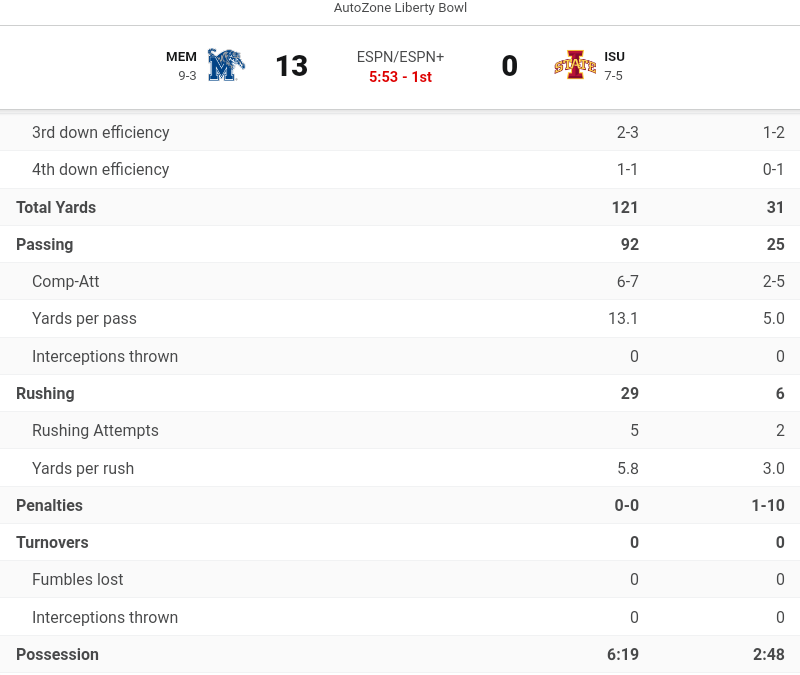Click the Rushing Attempts row label
This screenshot has width=800, height=675.
click(95, 431)
